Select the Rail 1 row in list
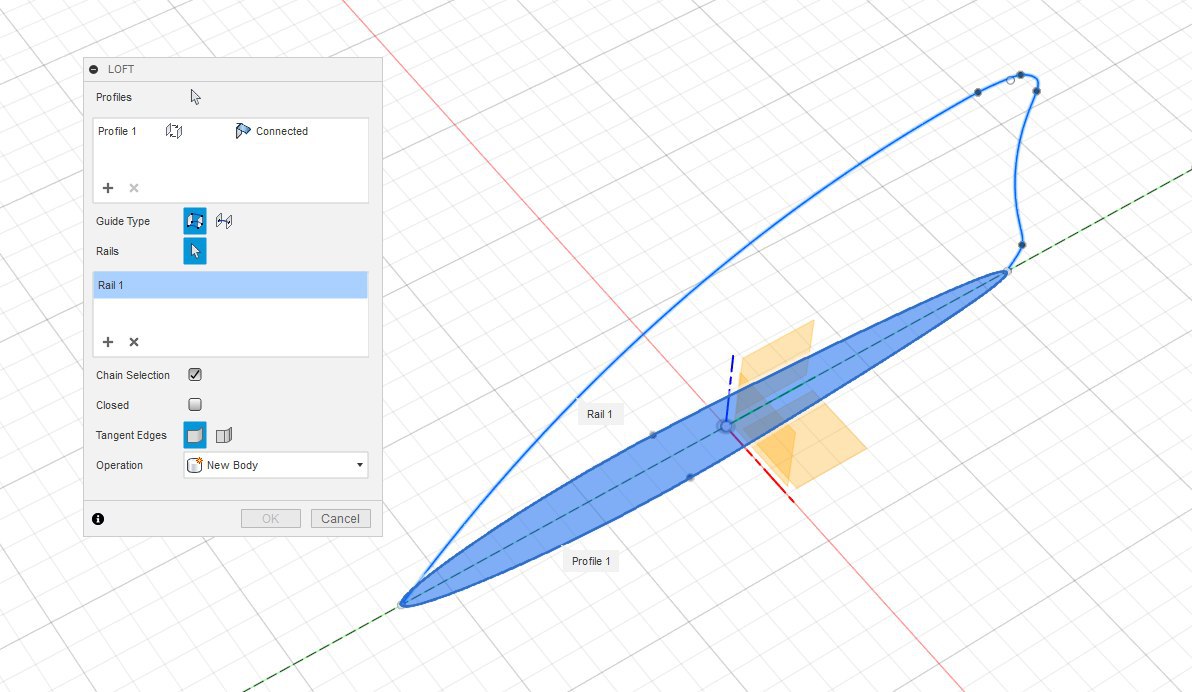This screenshot has width=1192, height=692. (x=230, y=285)
